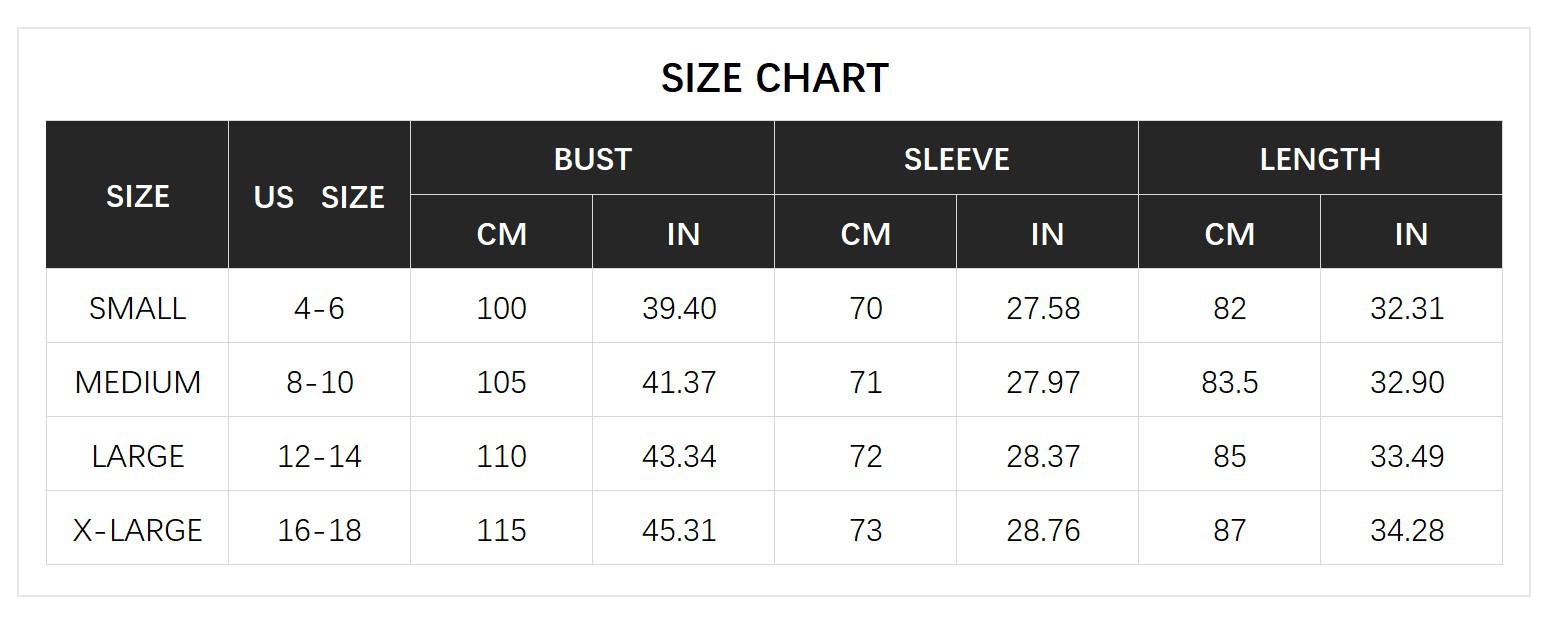
Task: Select the 28.37 sleeve inches cell
Action: 1043,456
